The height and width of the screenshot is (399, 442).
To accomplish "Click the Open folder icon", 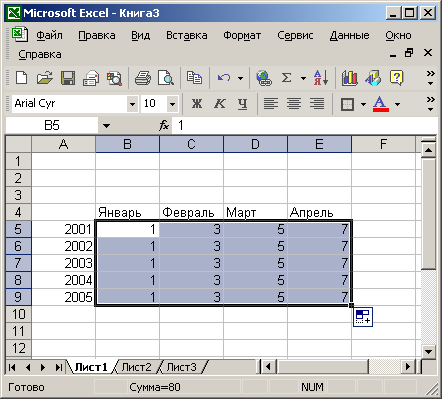I will [45, 78].
